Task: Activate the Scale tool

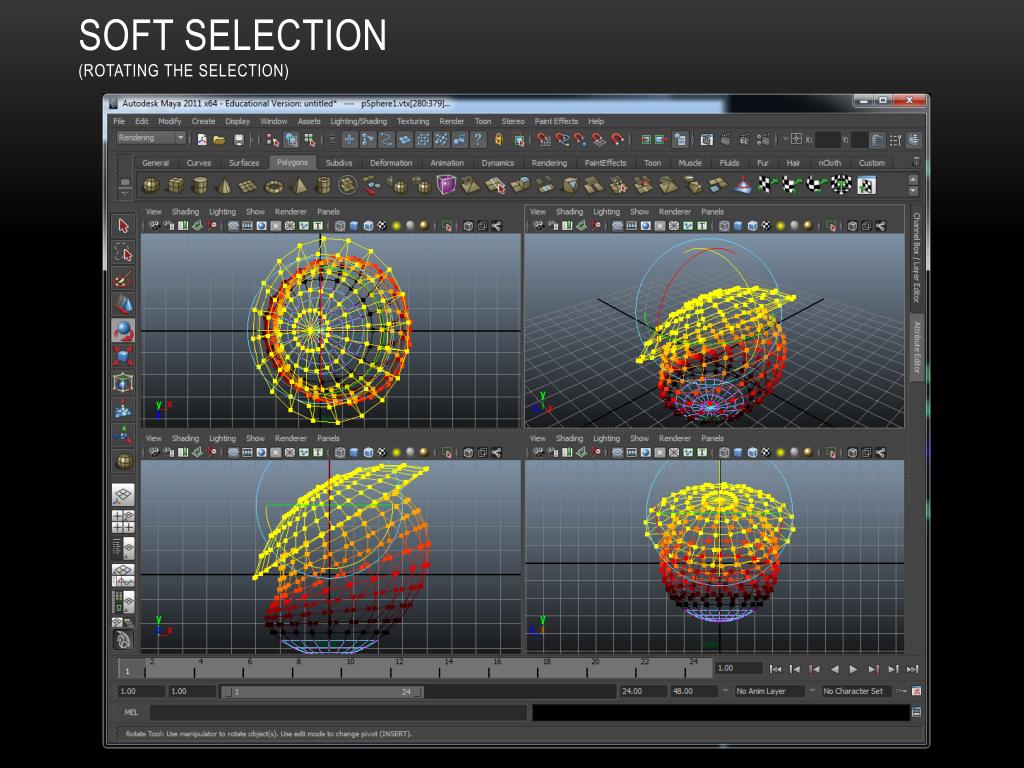Action: click(x=123, y=357)
